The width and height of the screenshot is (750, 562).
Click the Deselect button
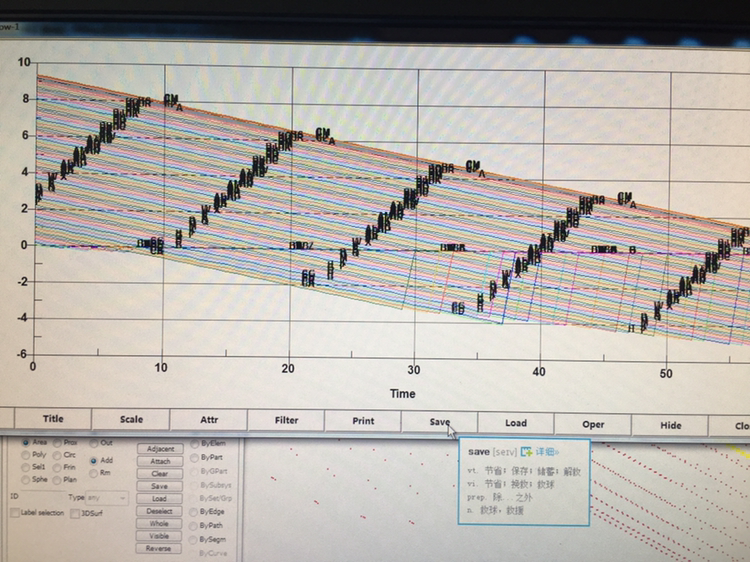pos(159,511)
